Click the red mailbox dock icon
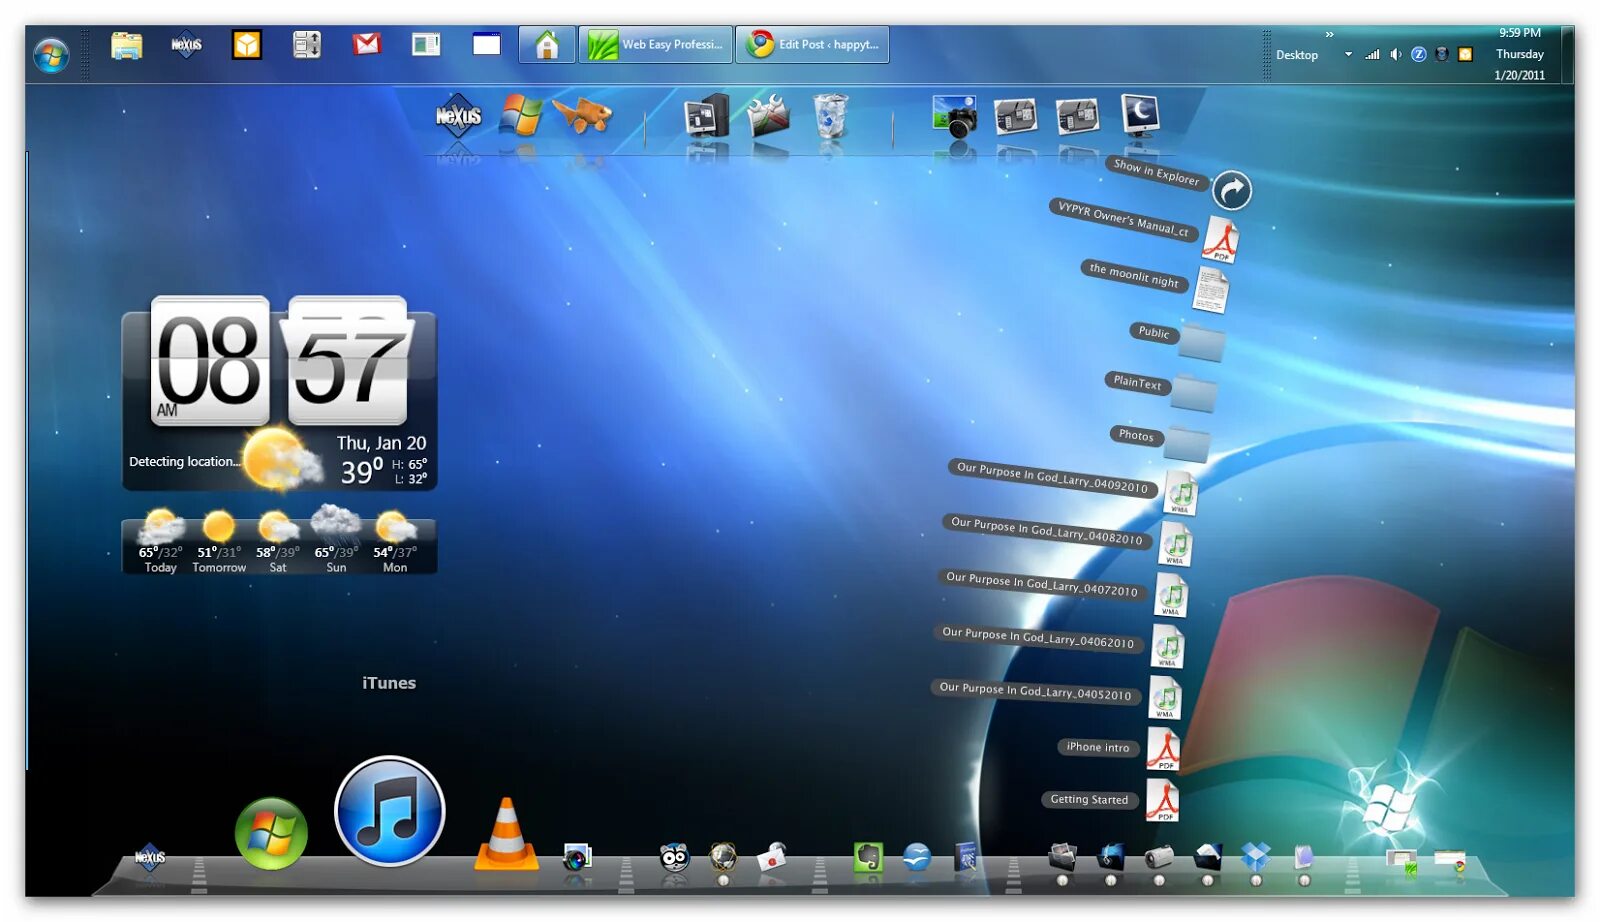The height and width of the screenshot is (922, 1600). 771,857
